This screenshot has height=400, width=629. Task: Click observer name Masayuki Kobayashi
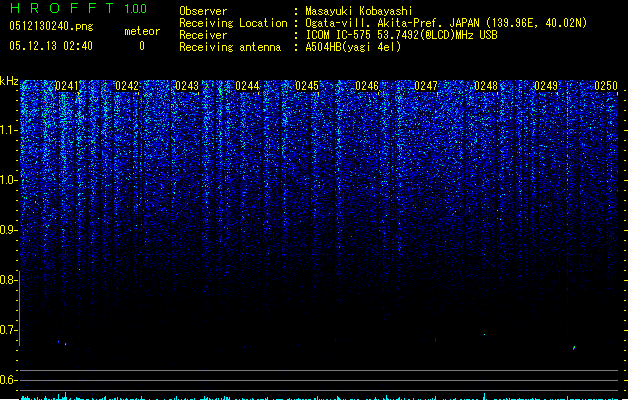click(x=359, y=11)
